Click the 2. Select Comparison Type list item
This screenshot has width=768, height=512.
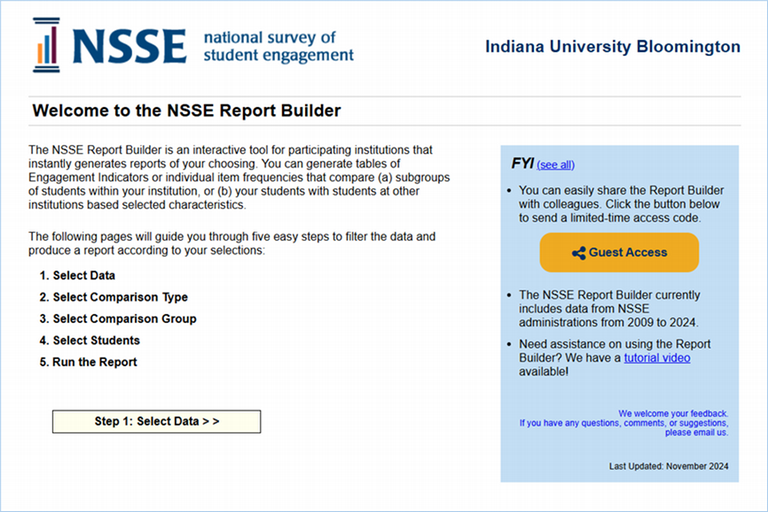click(114, 297)
